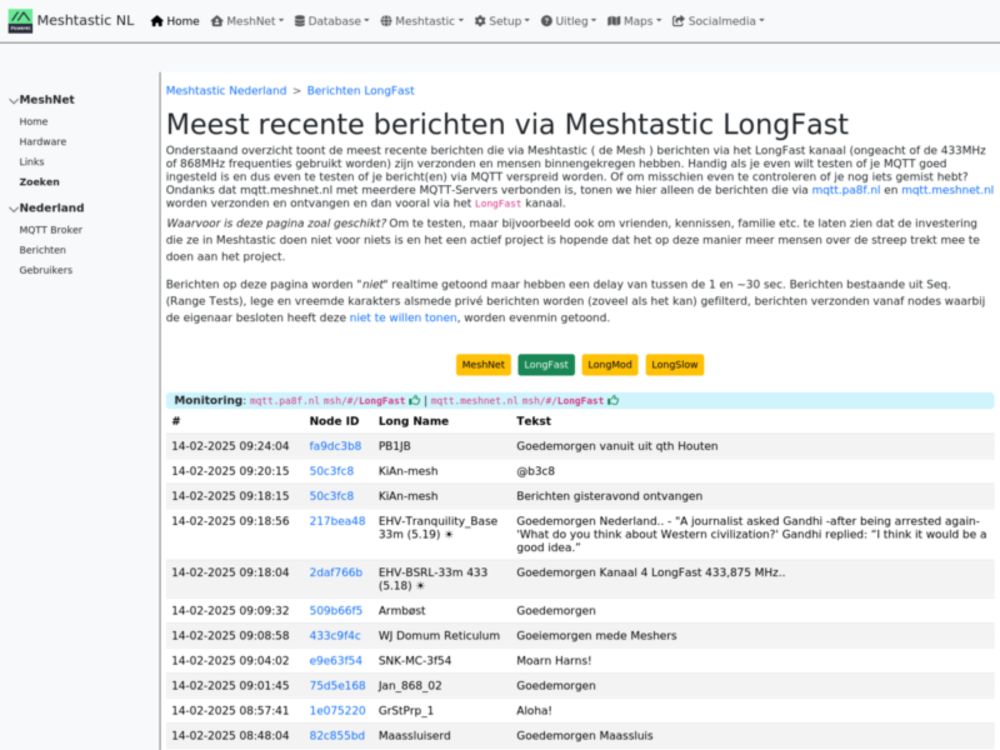Open node ID e9e63f54

pyautogui.click(x=335, y=661)
